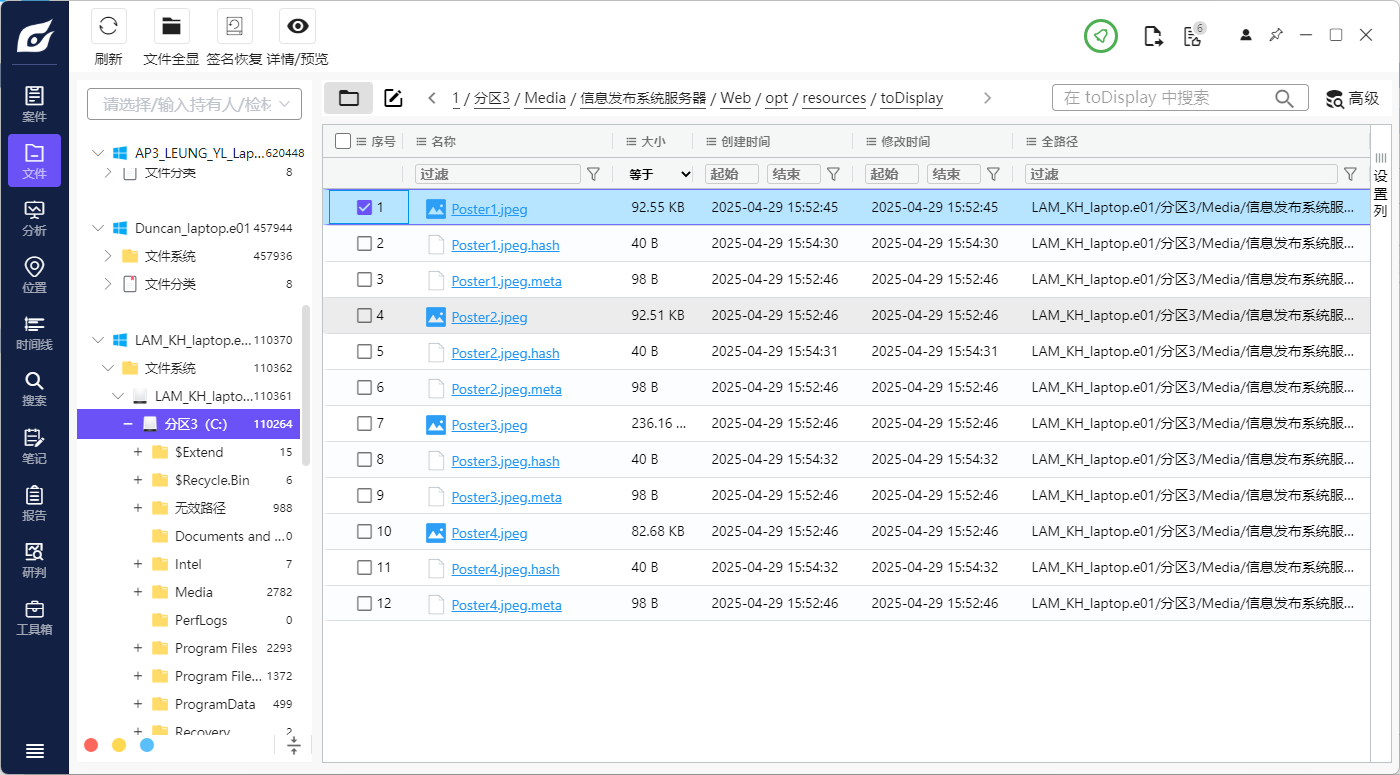This screenshot has width=1400, height=775.
Task: Select the red color tag dot
Action: coord(91,745)
